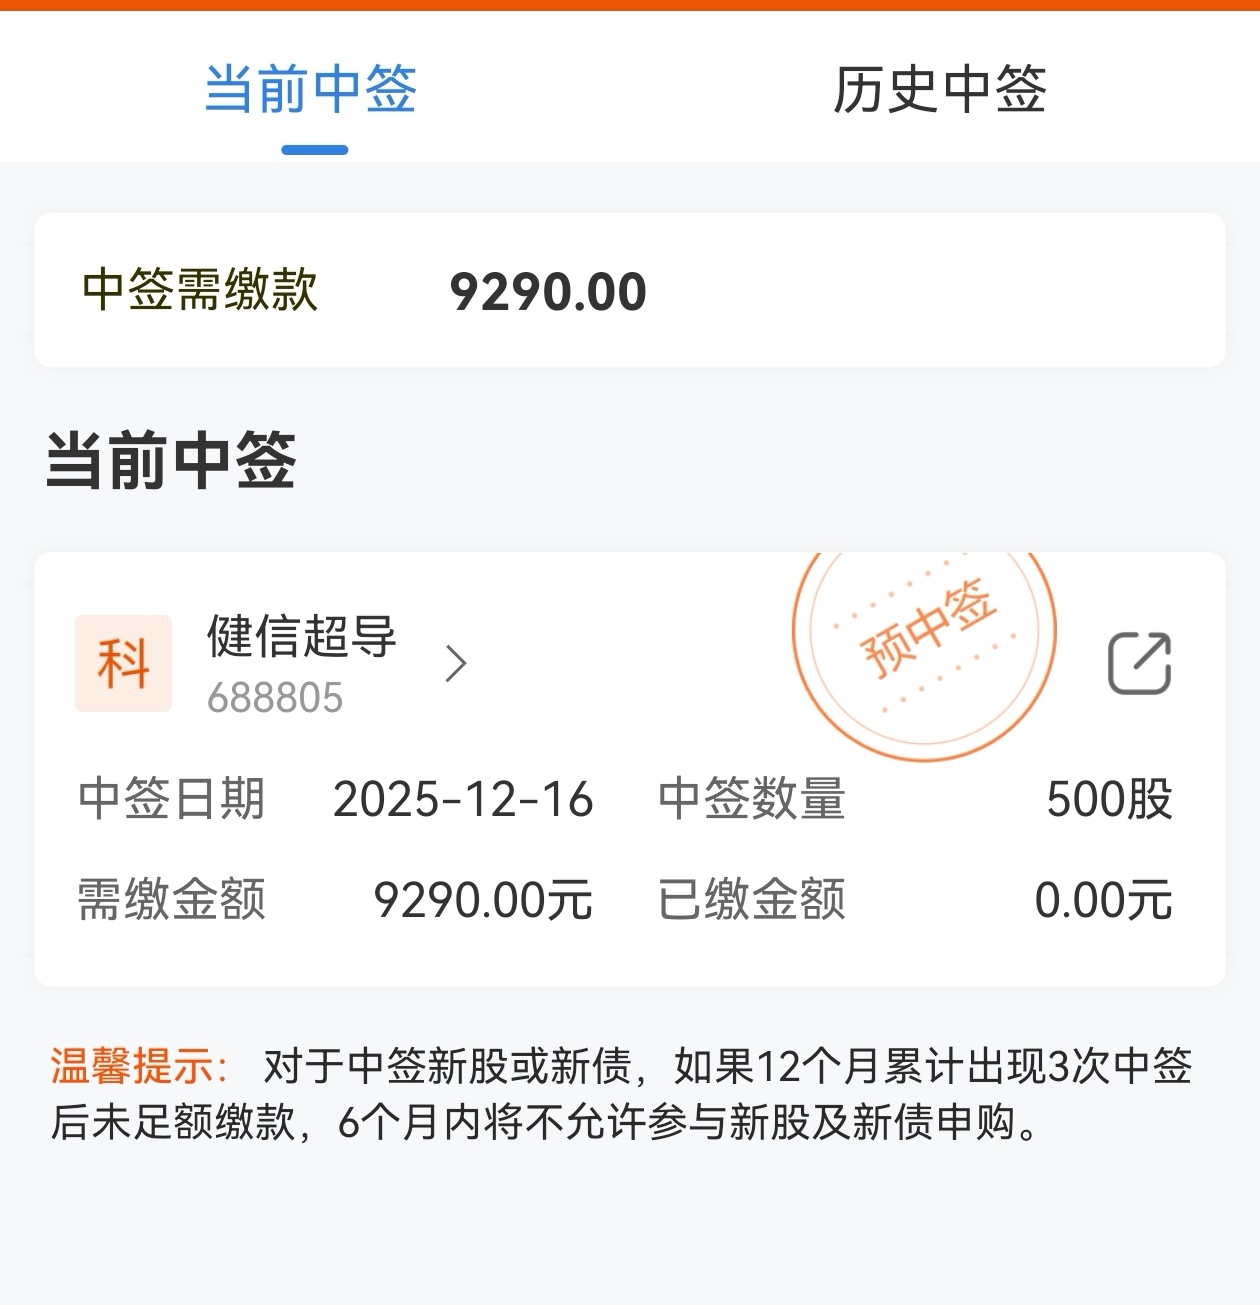Open the 健信超导 stock name link
The width and height of the screenshot is (1260, 1305).
pos(302,637)
